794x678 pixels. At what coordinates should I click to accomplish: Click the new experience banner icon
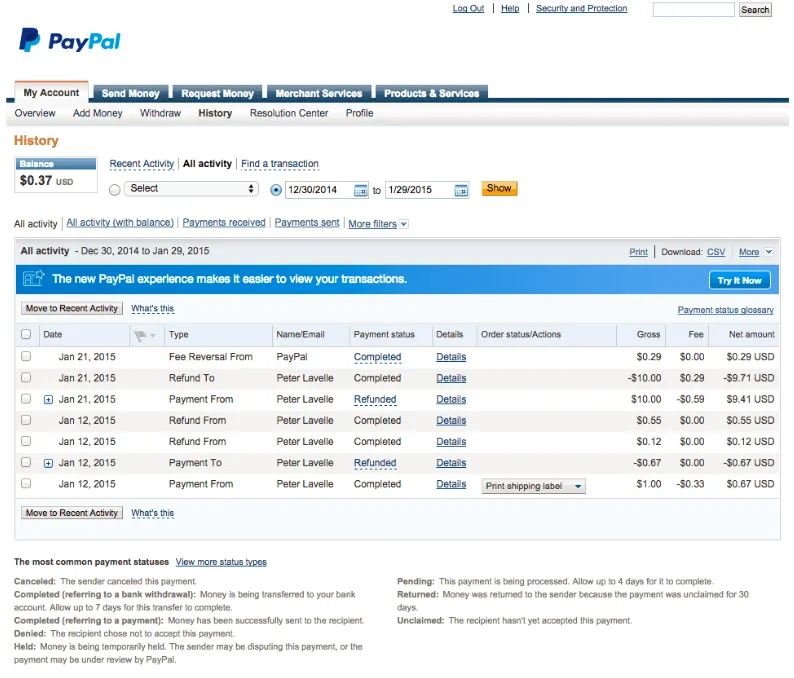click(33, 278)
